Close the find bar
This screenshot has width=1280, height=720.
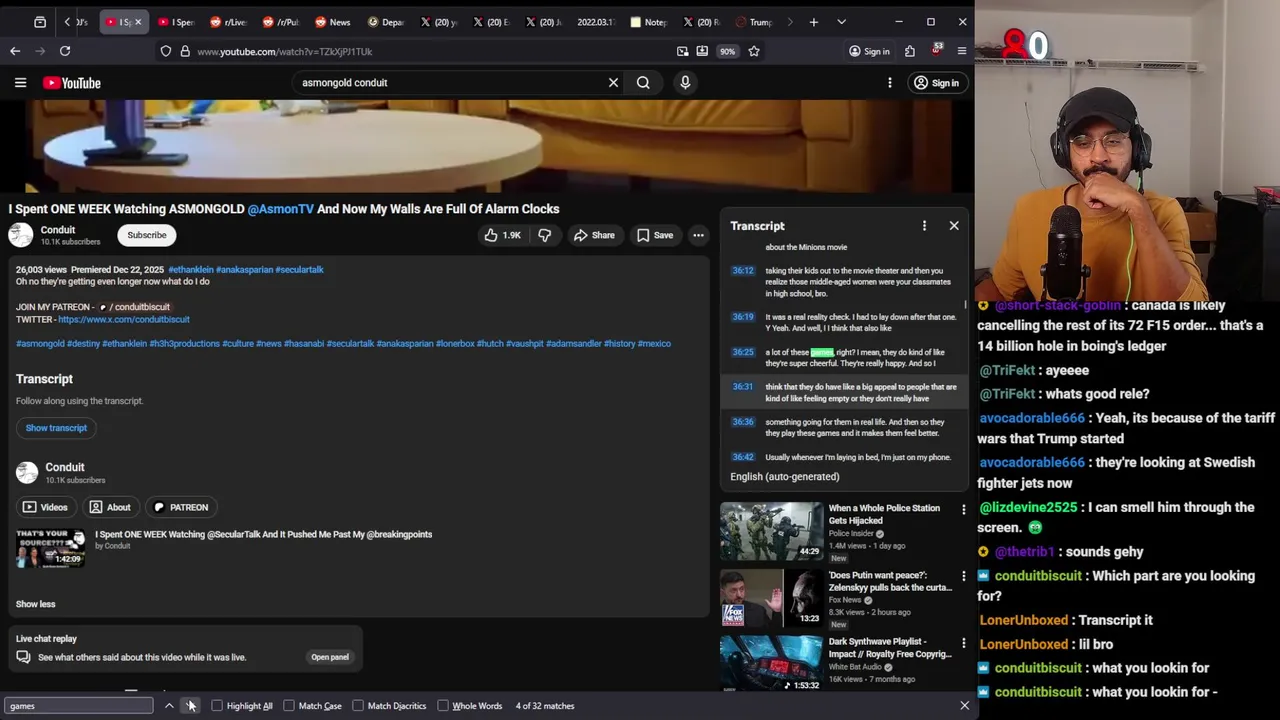964,706
